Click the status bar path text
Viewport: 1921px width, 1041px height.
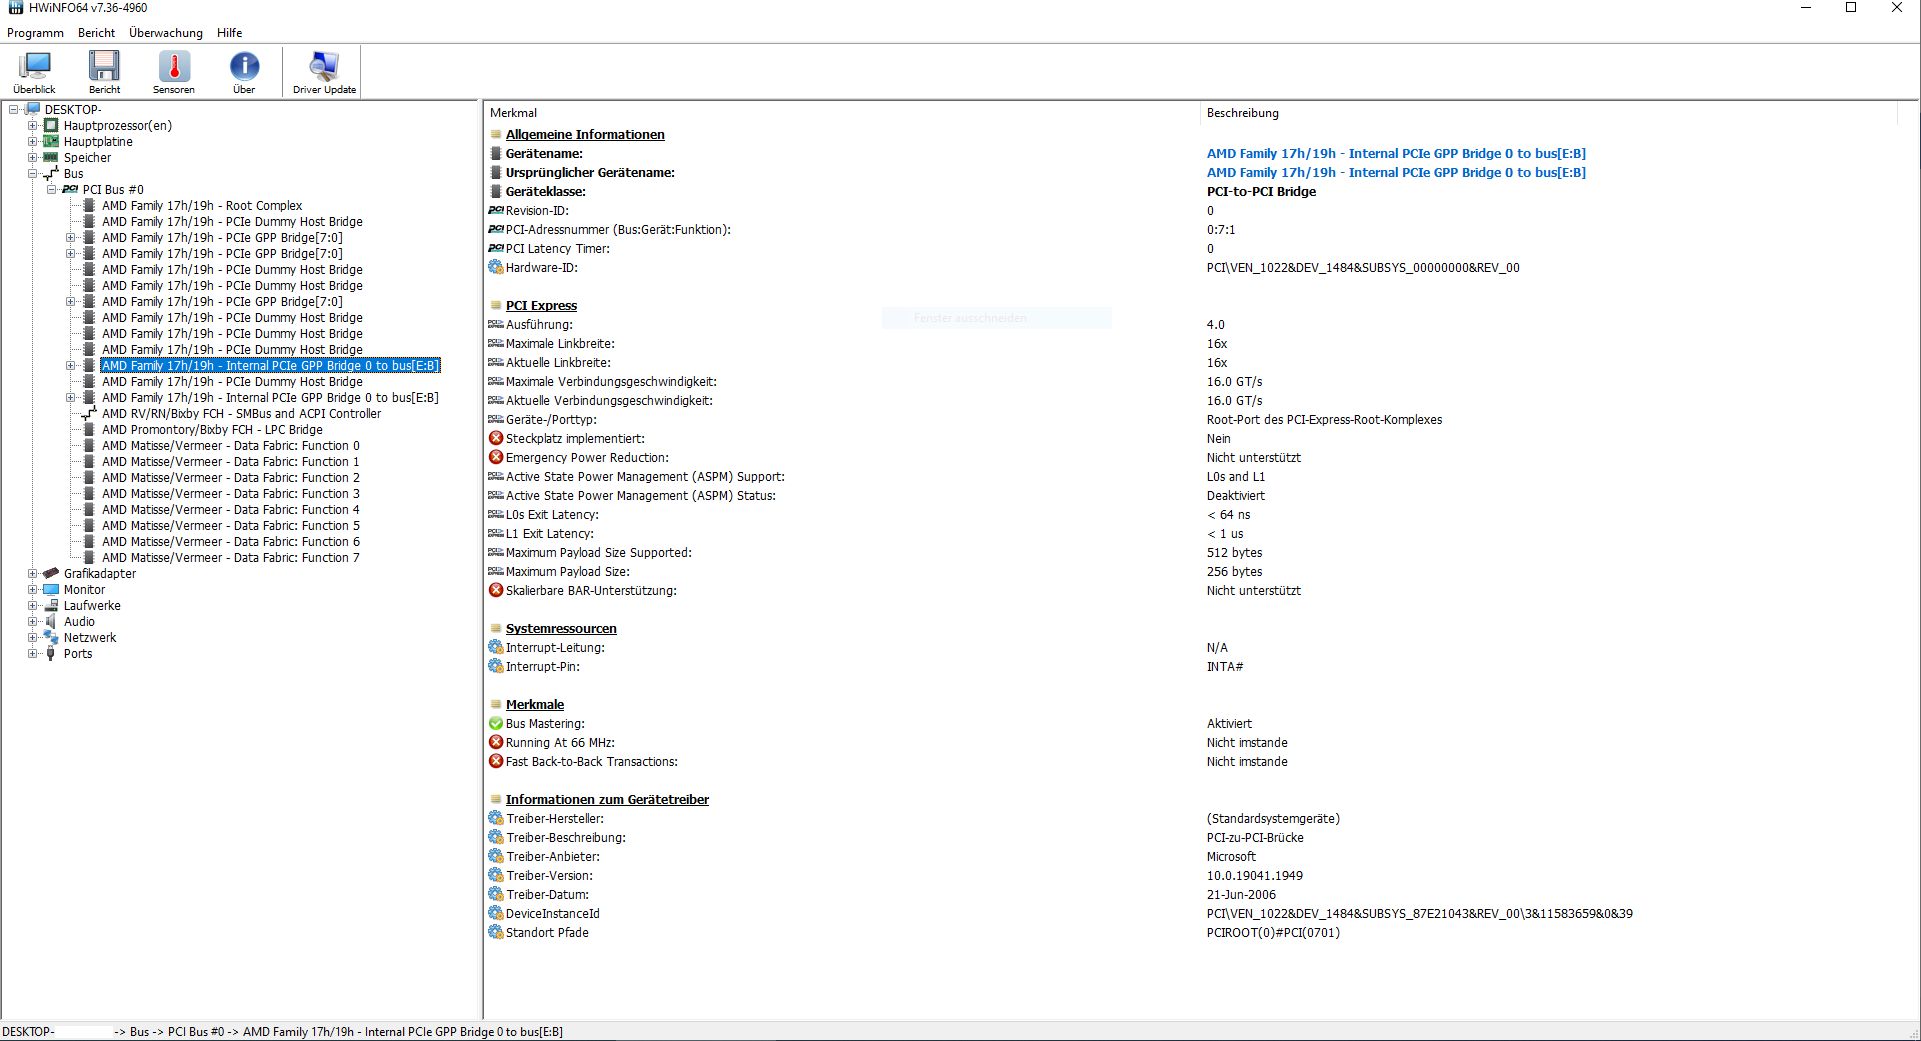tap(283, 1032)
